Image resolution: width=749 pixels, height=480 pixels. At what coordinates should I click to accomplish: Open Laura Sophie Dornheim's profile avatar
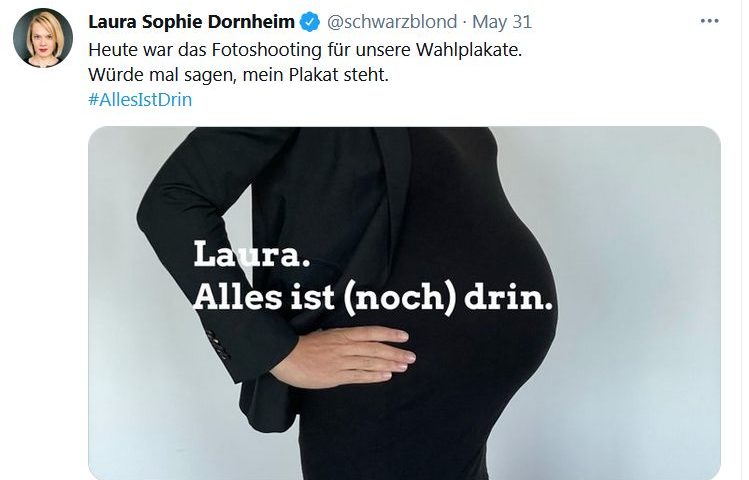[x=43, y=38]
